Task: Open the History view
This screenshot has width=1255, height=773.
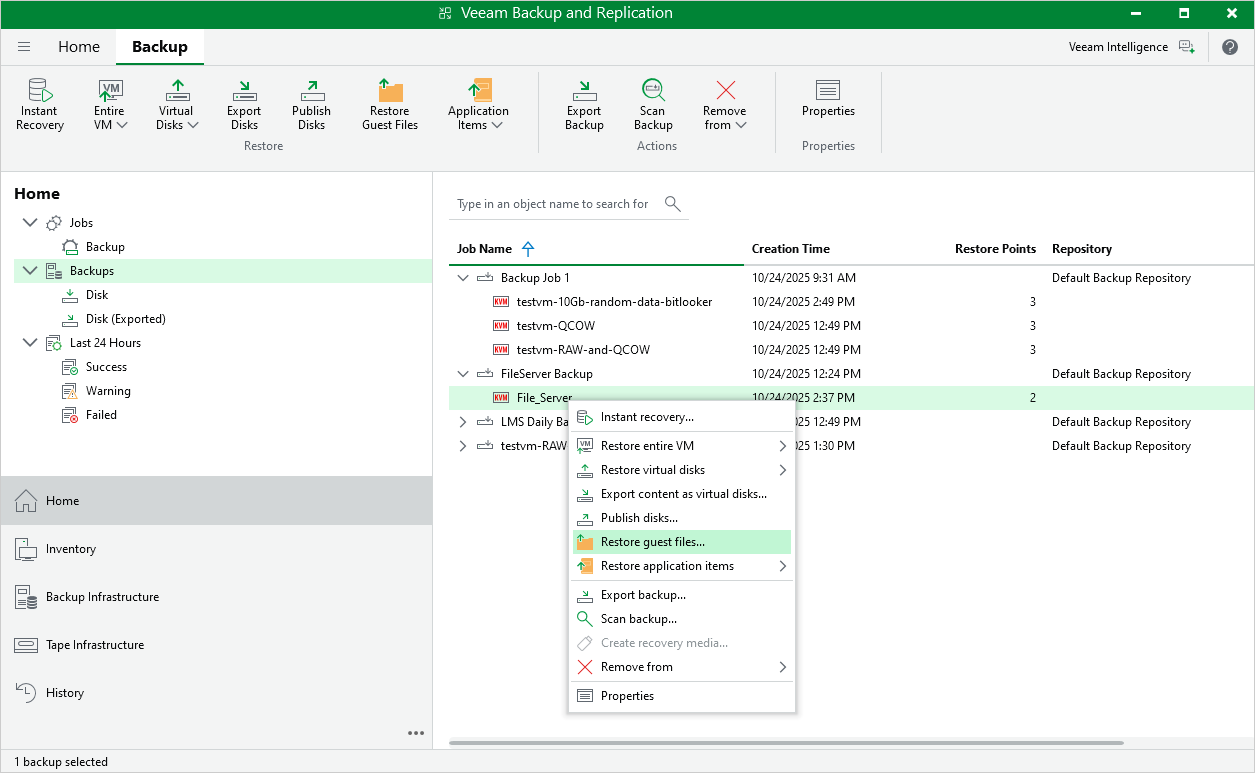Action: pyautogui.click(x=216, y=692)
